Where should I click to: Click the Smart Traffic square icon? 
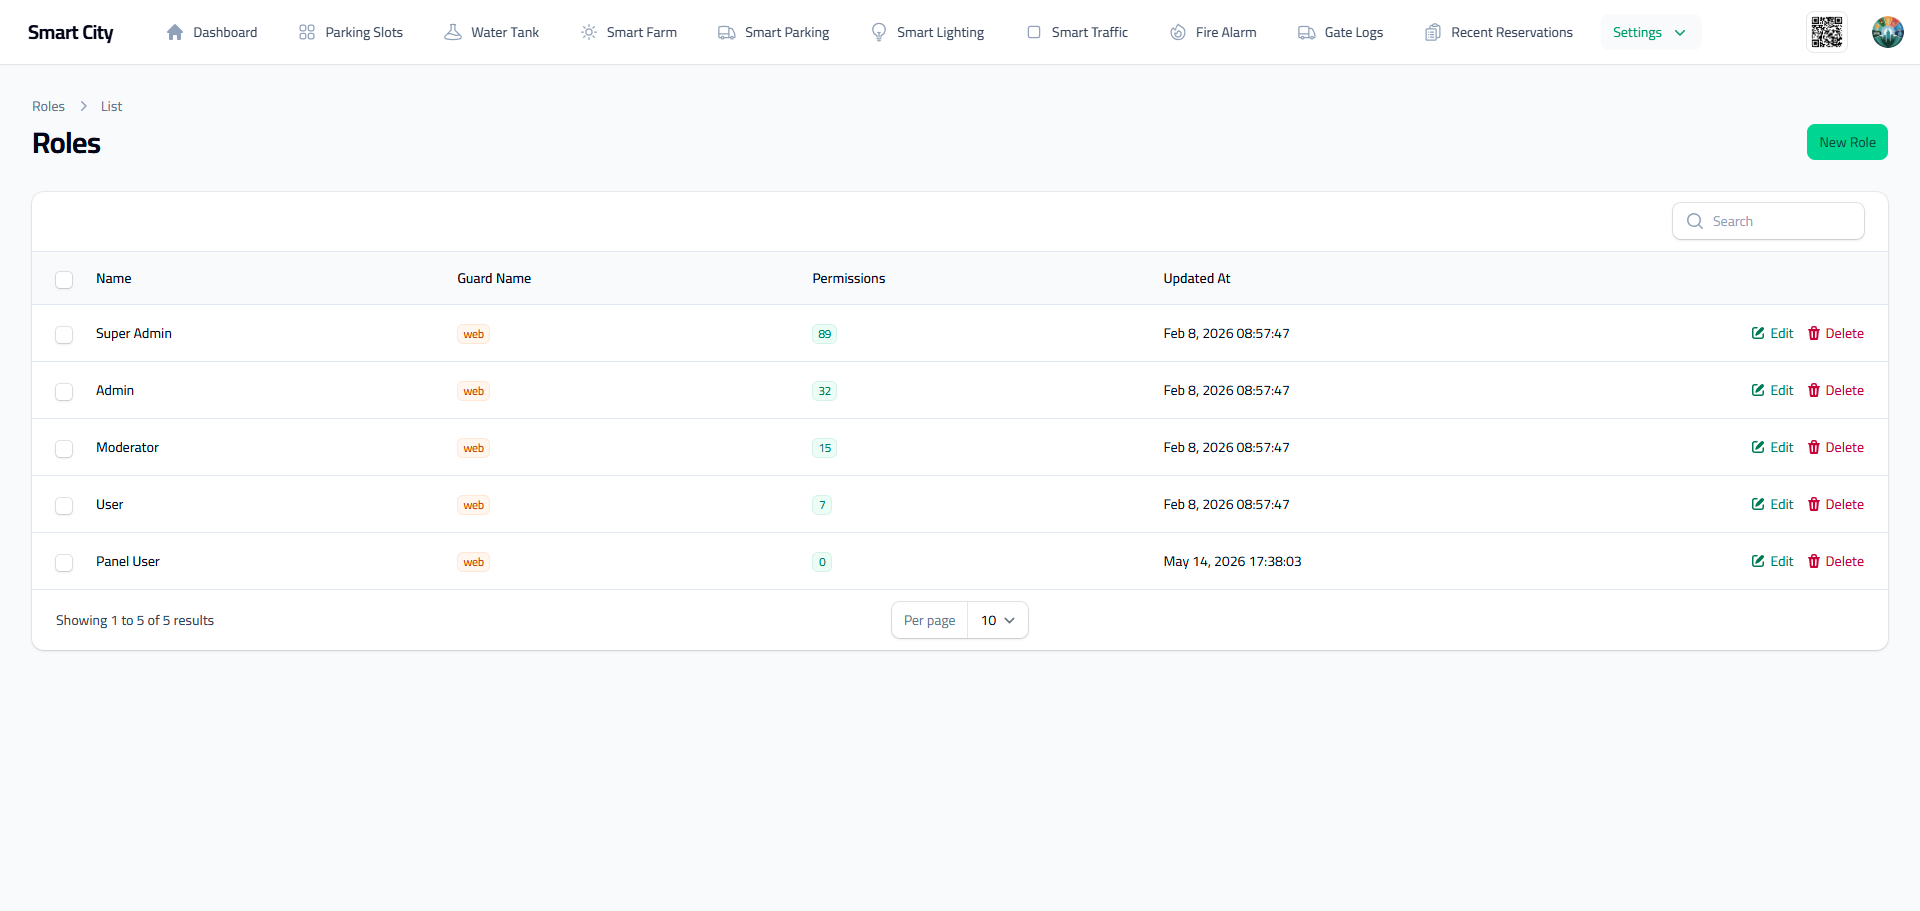click(x=1034, y=32)
